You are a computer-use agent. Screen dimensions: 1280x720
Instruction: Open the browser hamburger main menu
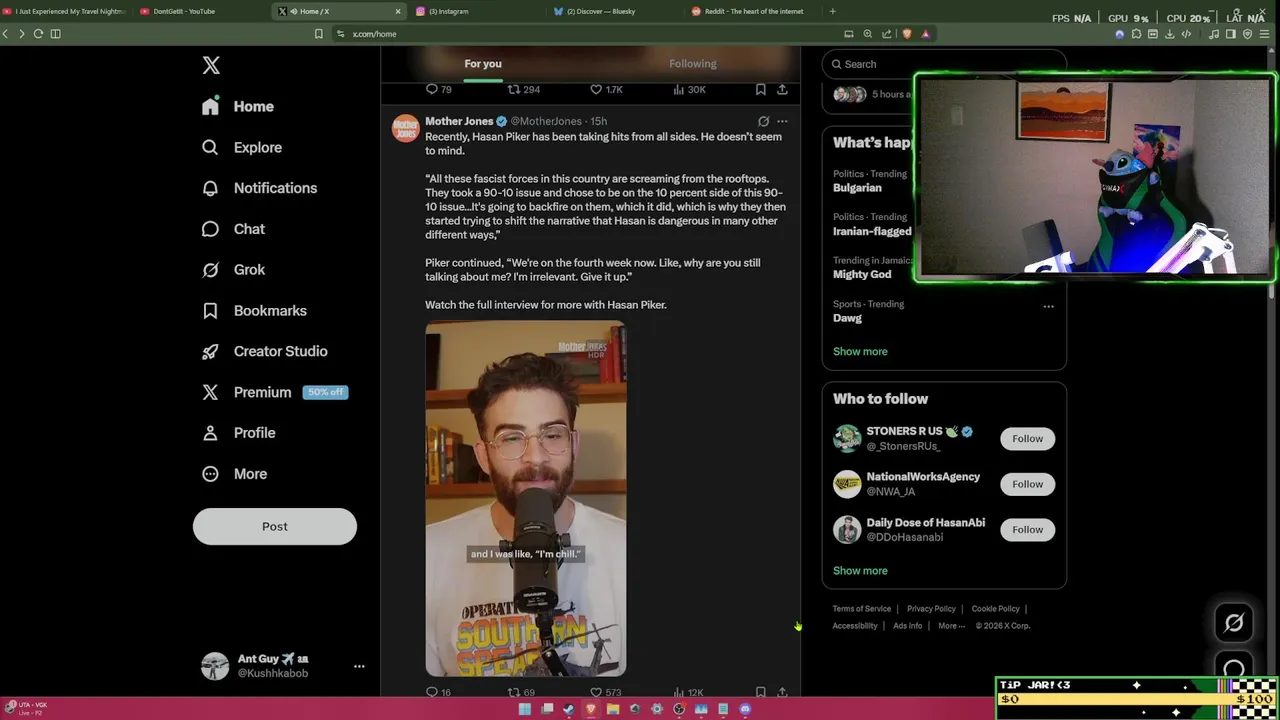(1265, 34)
